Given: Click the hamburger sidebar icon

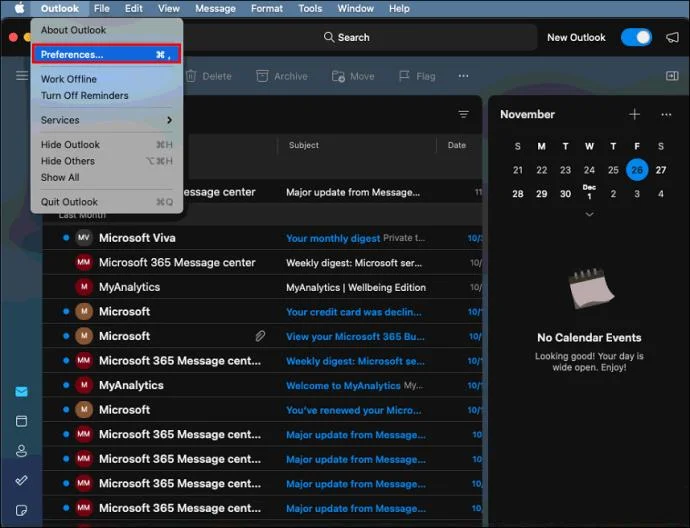Looking at the screenshot, I should (x=22, y=76).
